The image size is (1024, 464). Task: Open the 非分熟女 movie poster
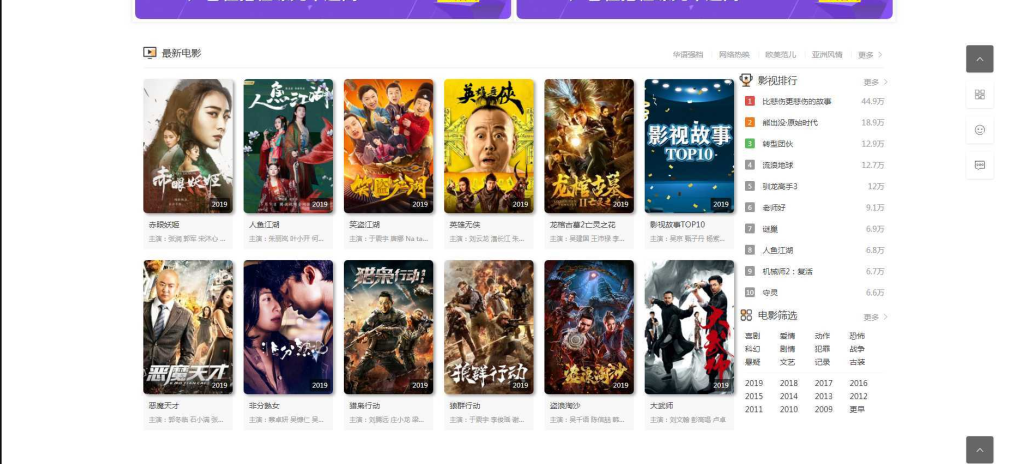[x=288, y=327]
